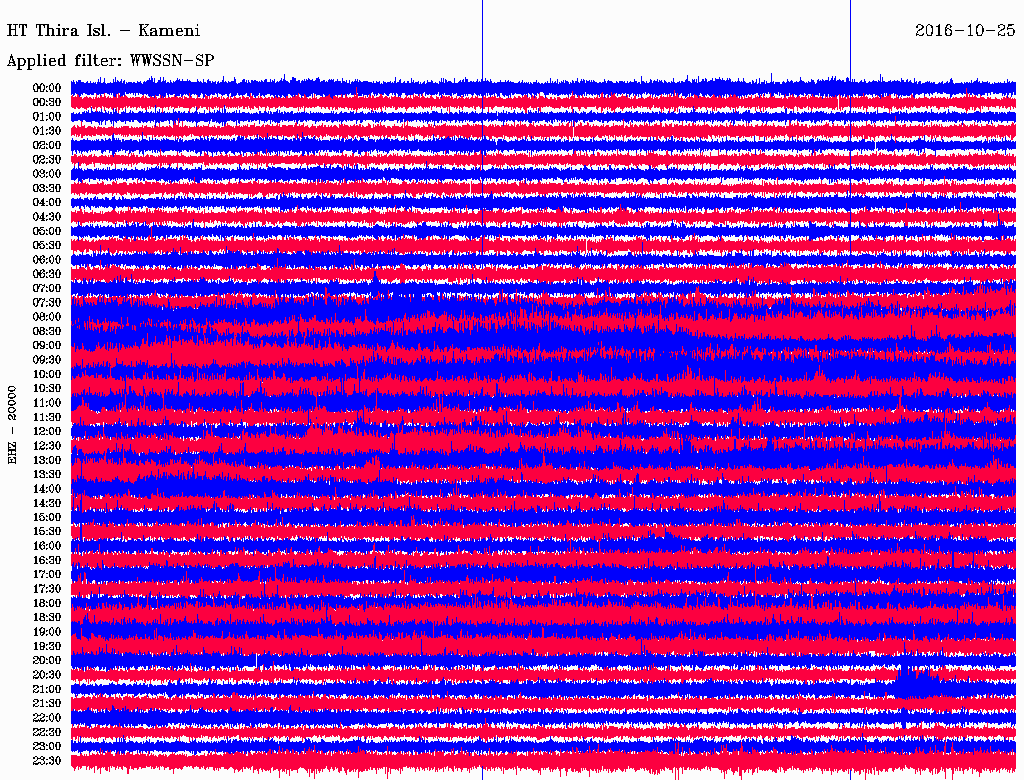Select the 12:00 time label
Screen dimensions: 1024x780
[x=47, y=431]
